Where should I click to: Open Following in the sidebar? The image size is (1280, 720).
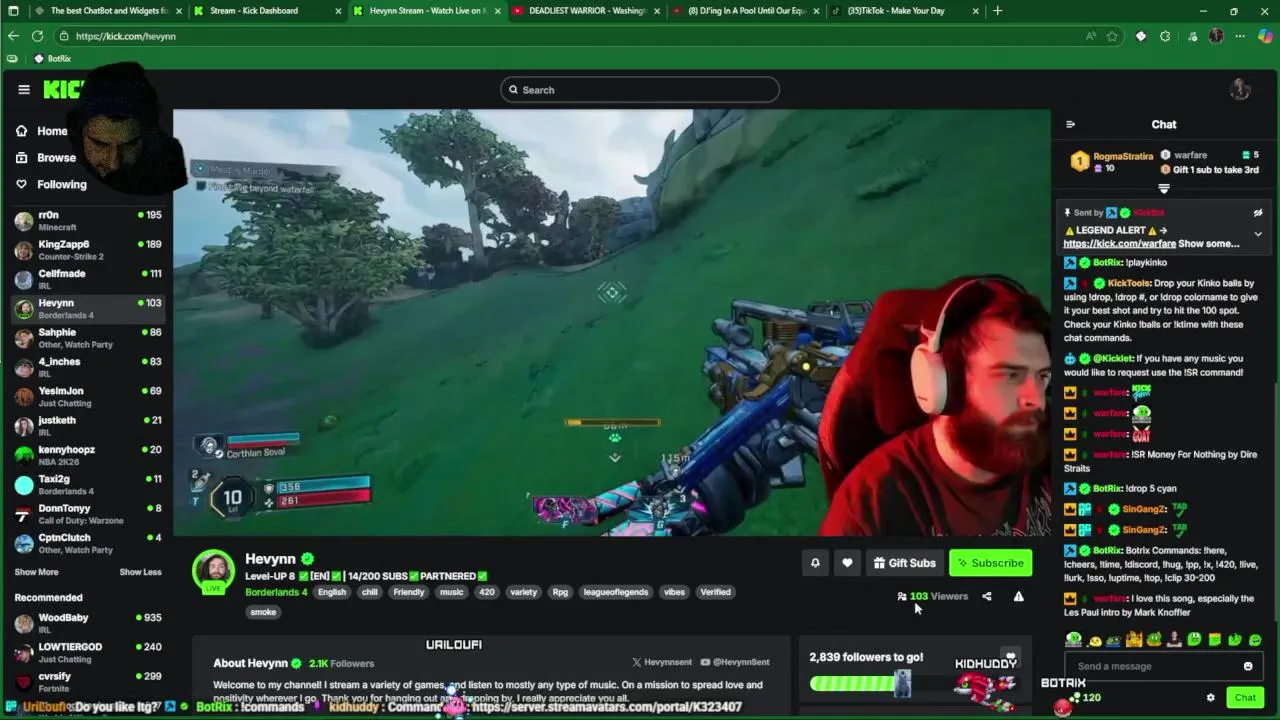pyautogui.click(x=51, y=184)
